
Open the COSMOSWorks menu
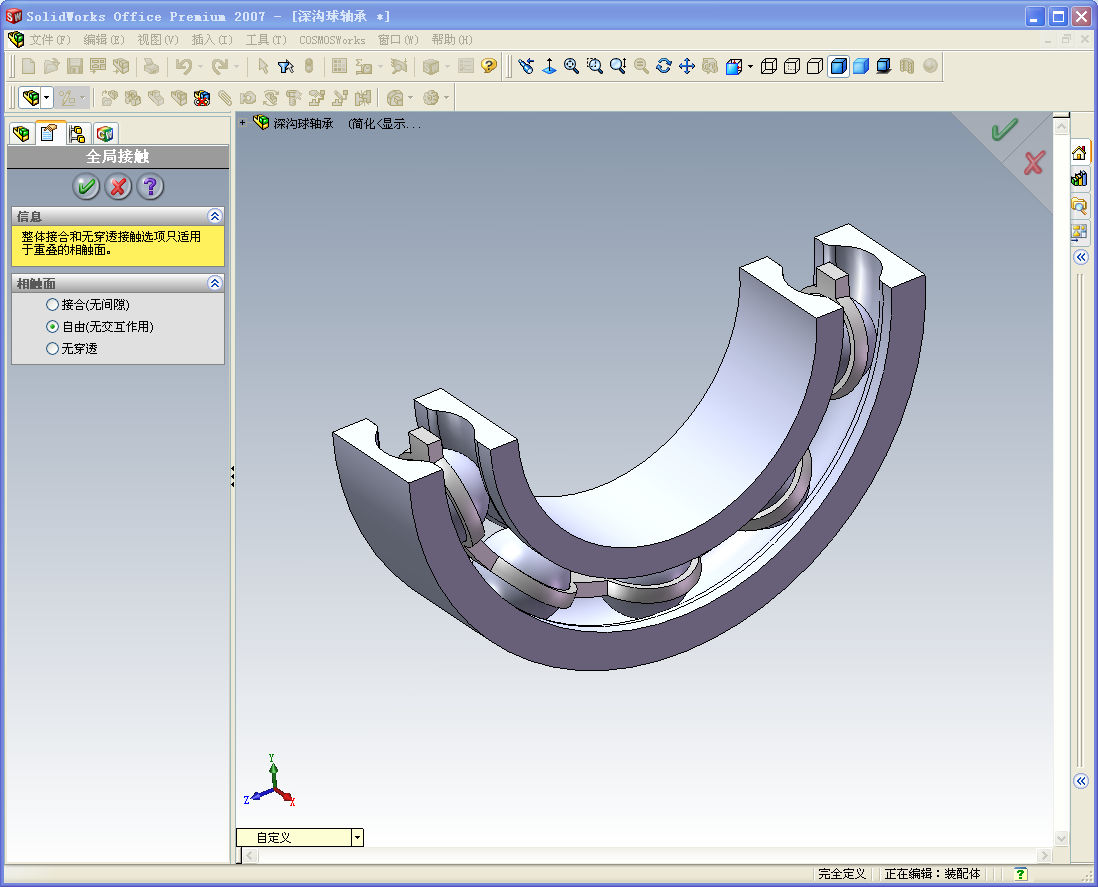click(x=332, y=40)
